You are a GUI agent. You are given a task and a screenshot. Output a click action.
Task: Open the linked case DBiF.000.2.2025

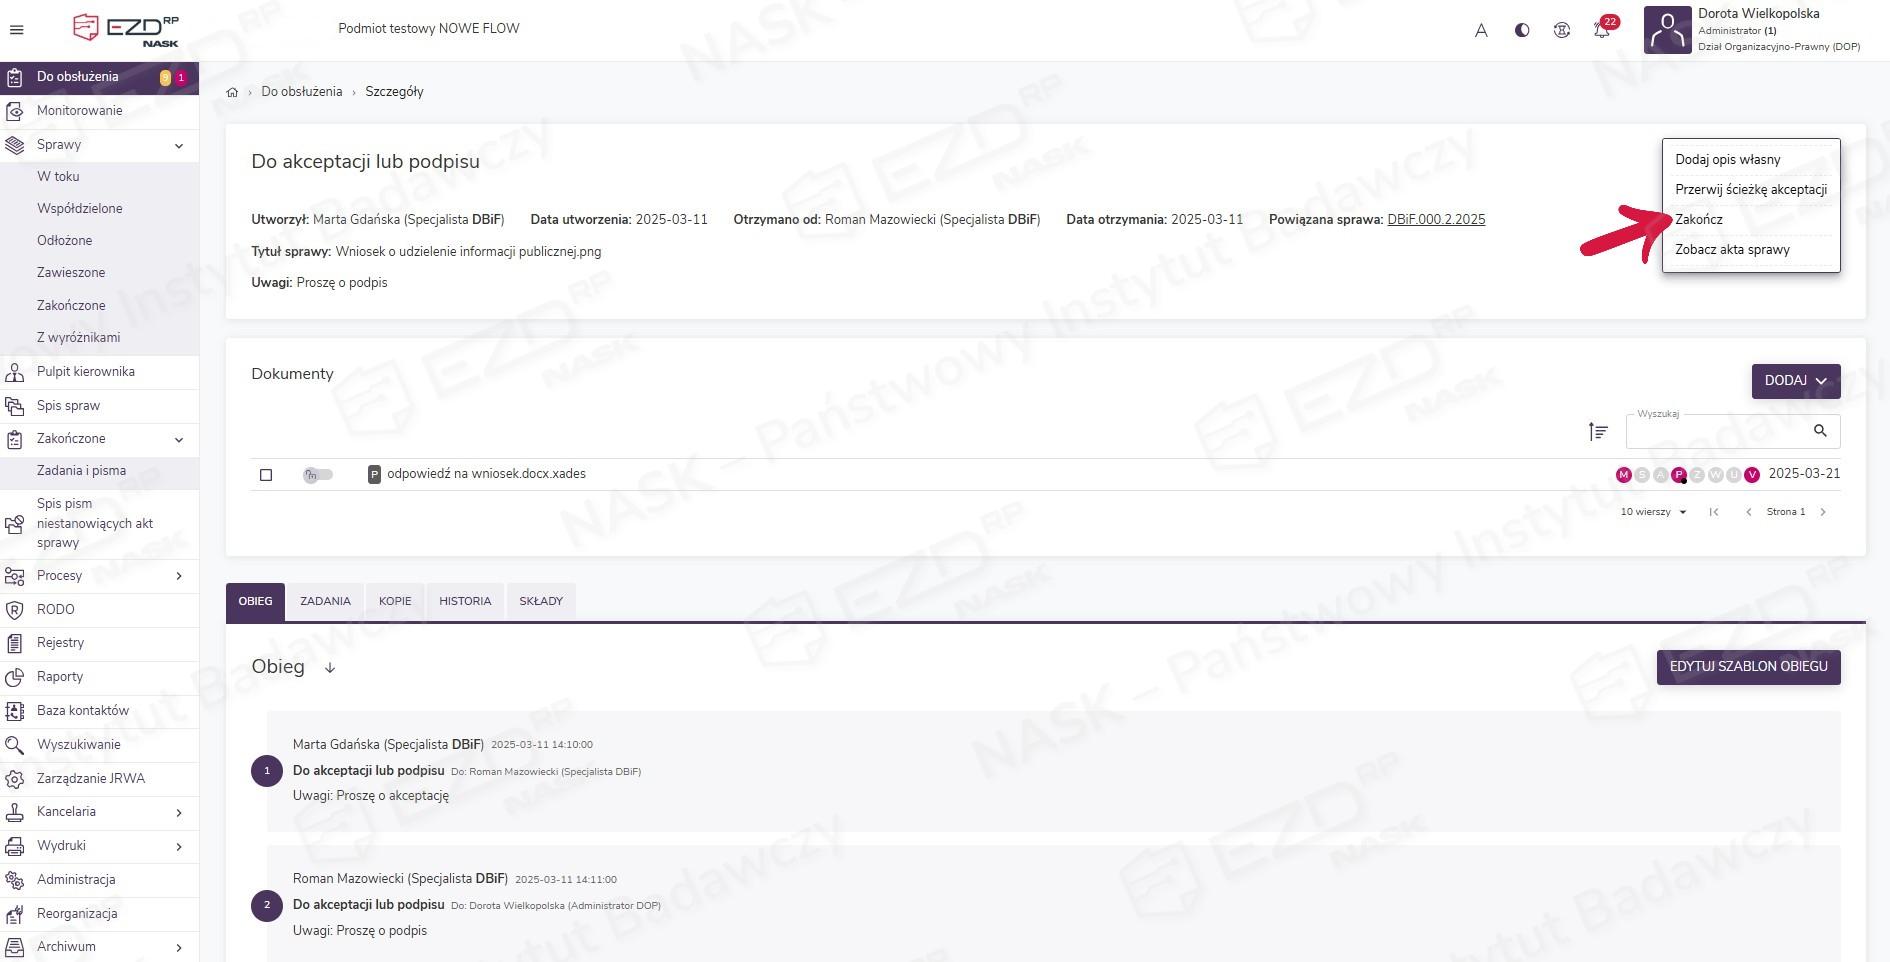click(1435, 220)
